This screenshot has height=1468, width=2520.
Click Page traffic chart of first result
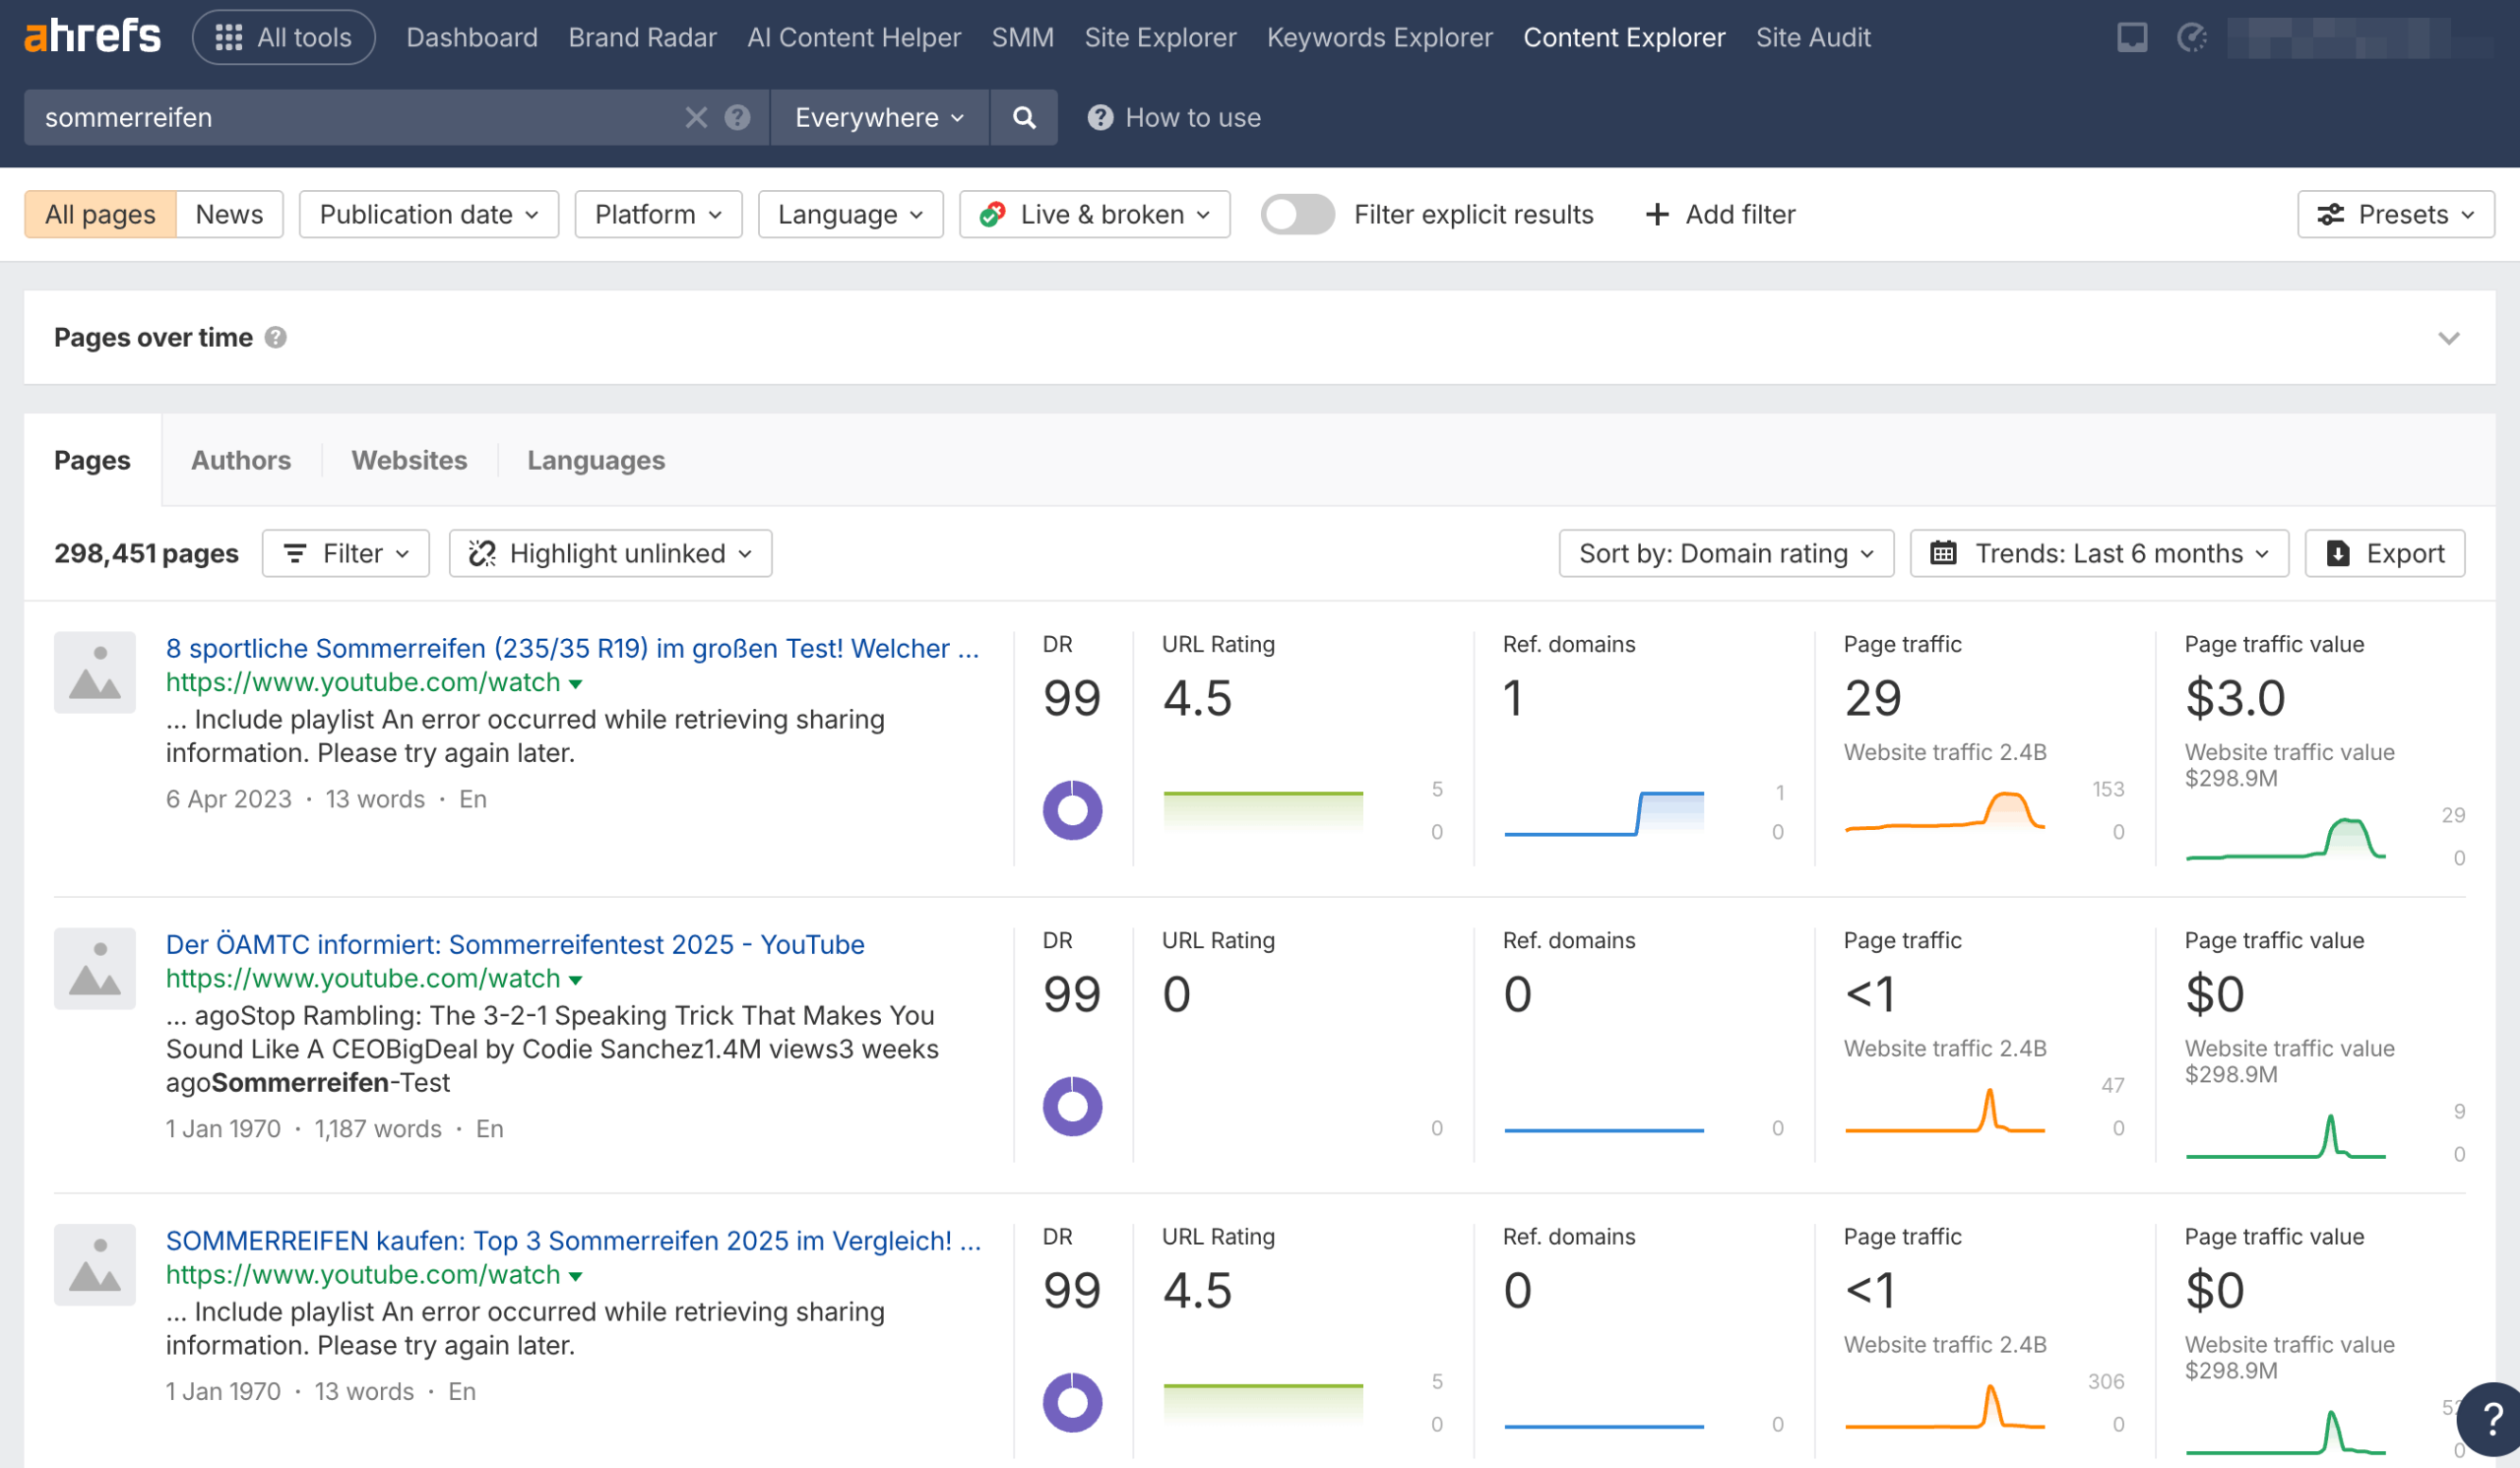tap(1945, 811)
